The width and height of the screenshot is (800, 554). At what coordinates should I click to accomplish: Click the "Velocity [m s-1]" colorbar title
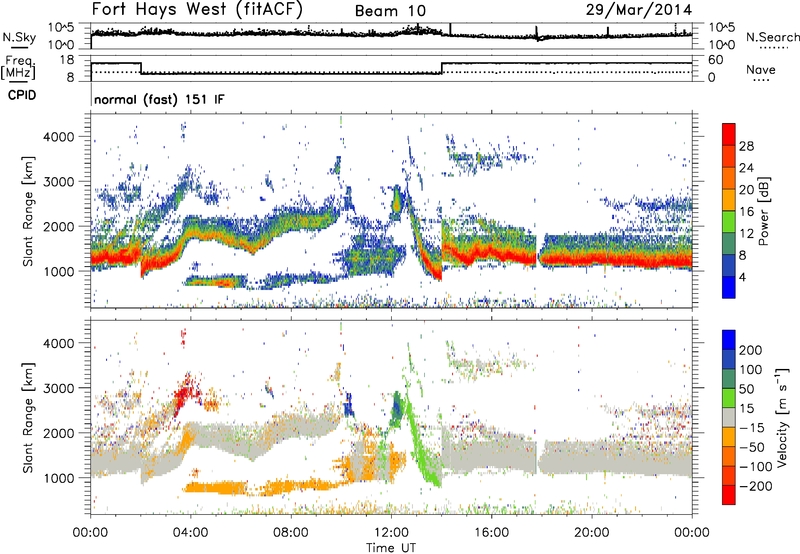pos(782,418)
